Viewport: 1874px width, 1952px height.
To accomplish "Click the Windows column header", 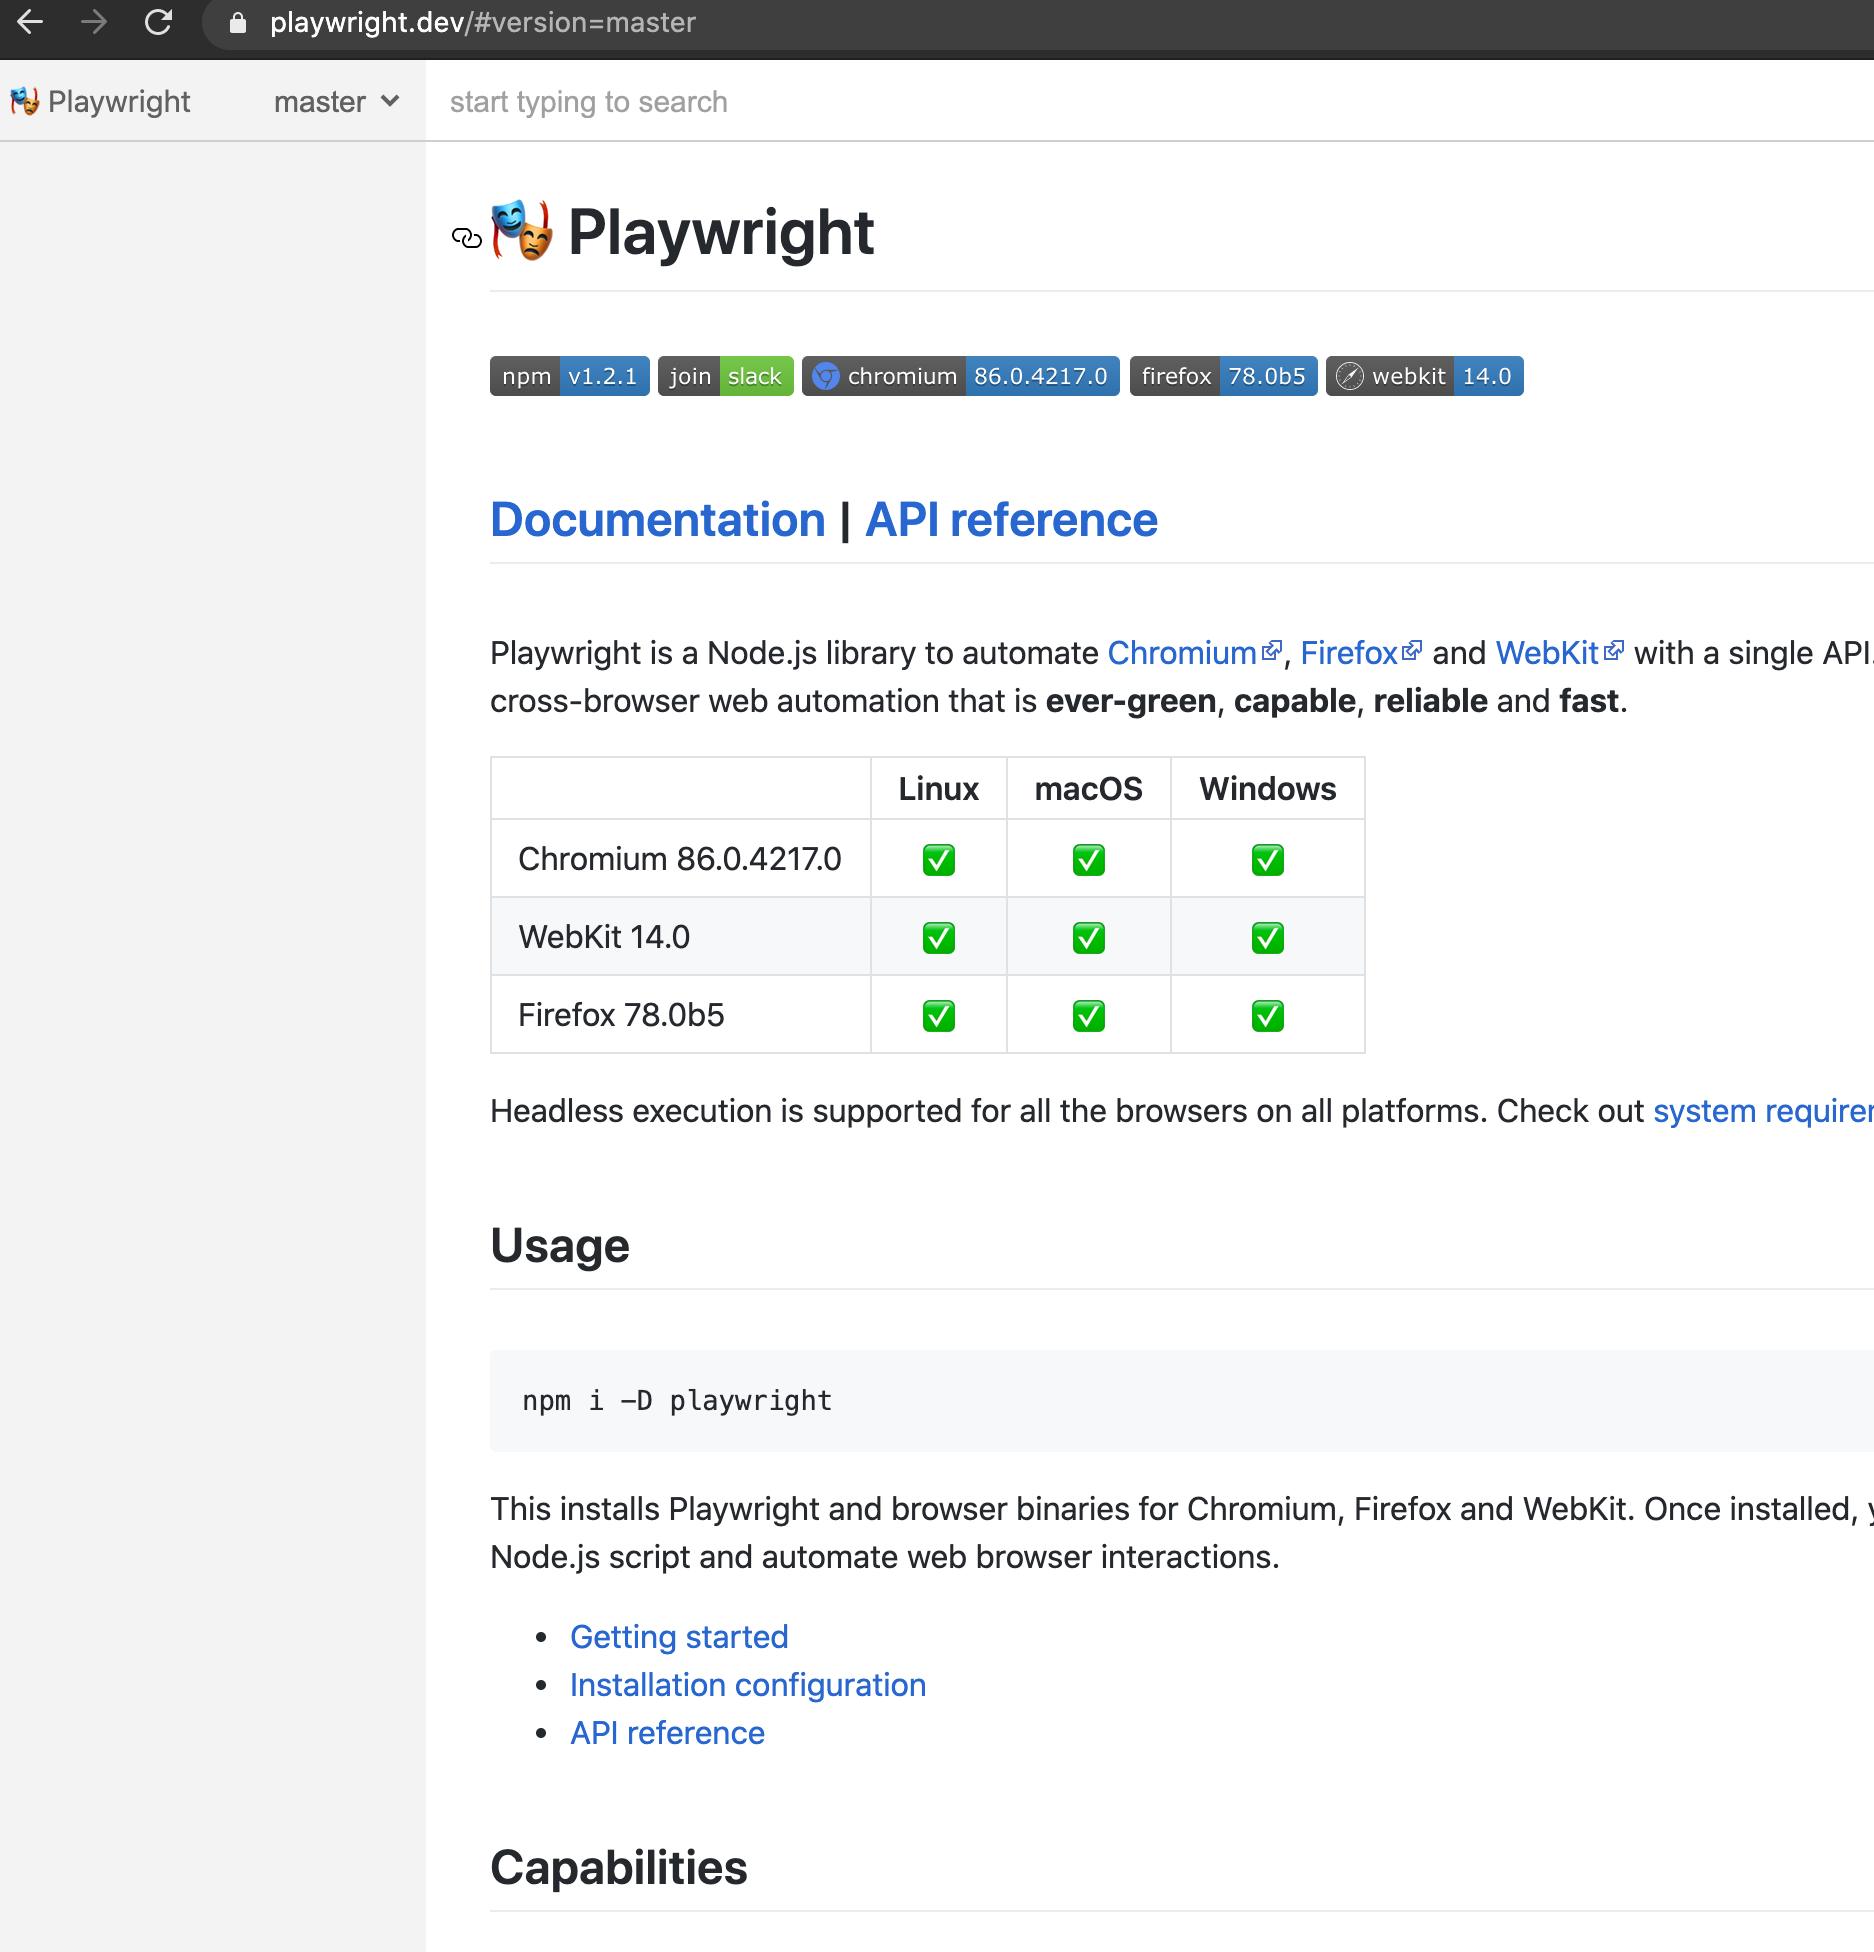I will point(1267,788).
